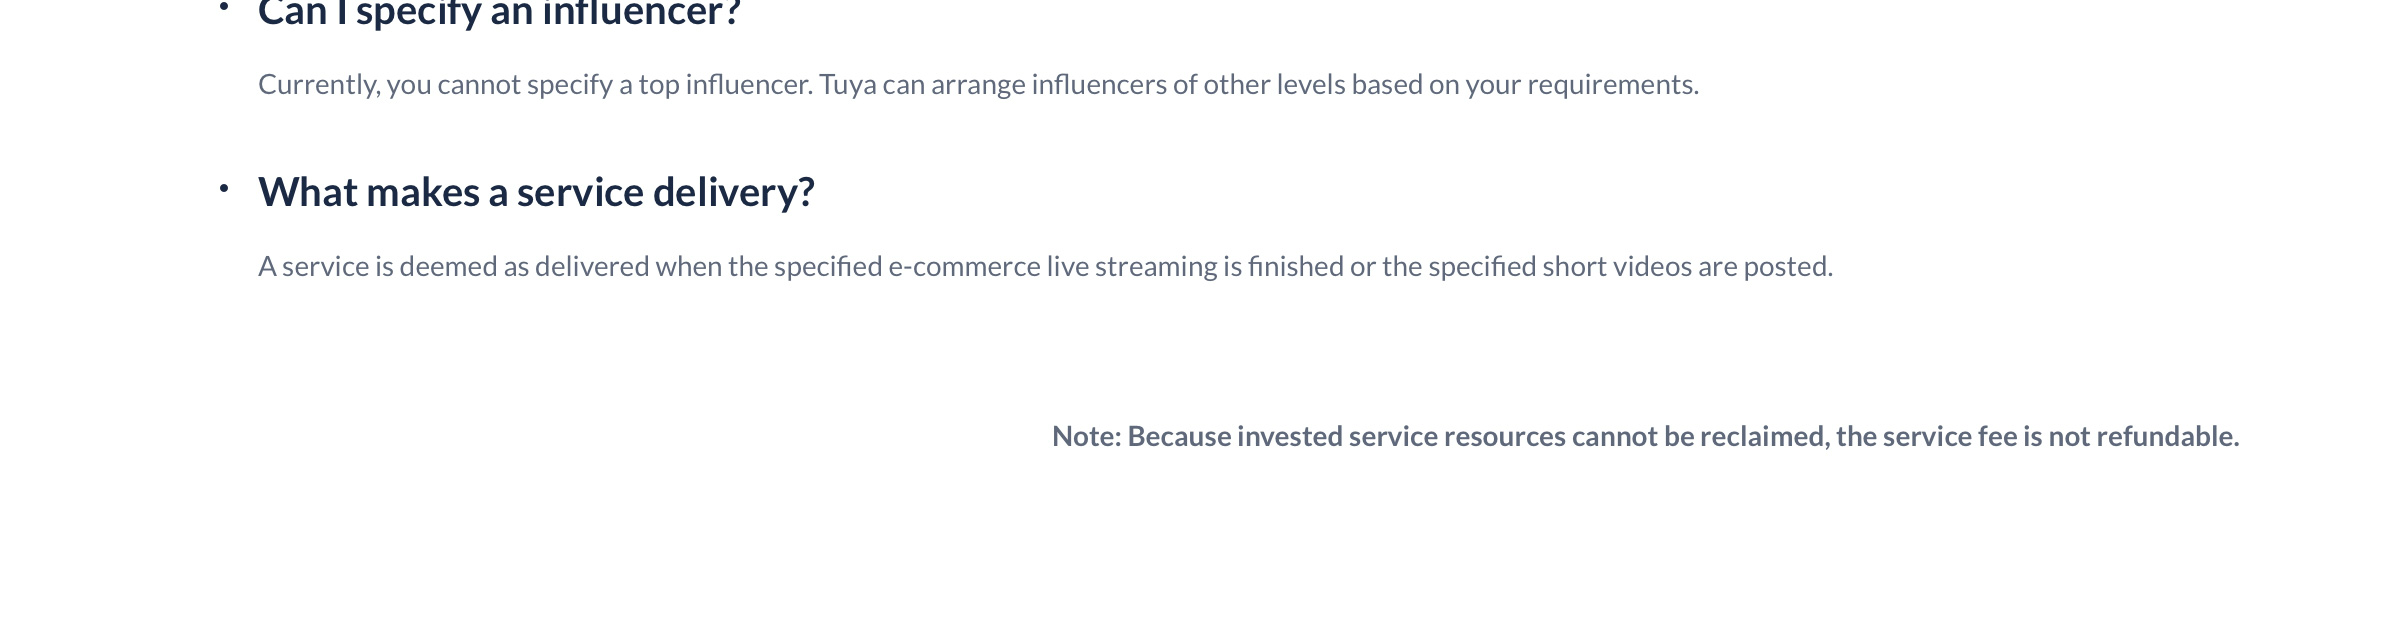Screen dimensions: 2400x644
Task: Click the word 'Currently,' starting the first answer
Action: tap(319, 85)
